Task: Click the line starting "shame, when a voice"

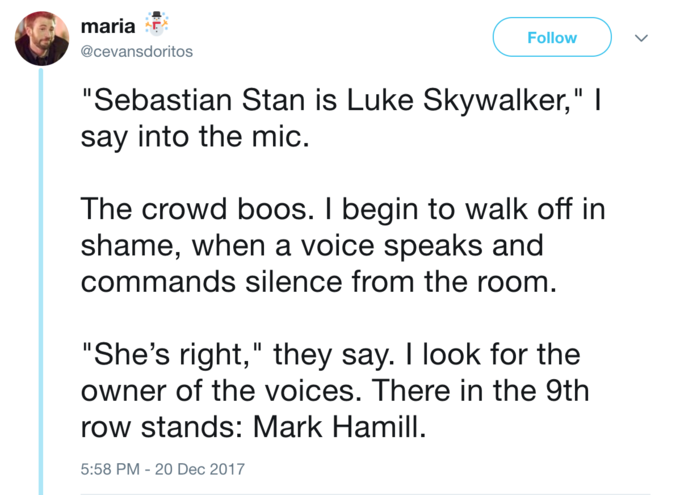Action: coord(312,246)
